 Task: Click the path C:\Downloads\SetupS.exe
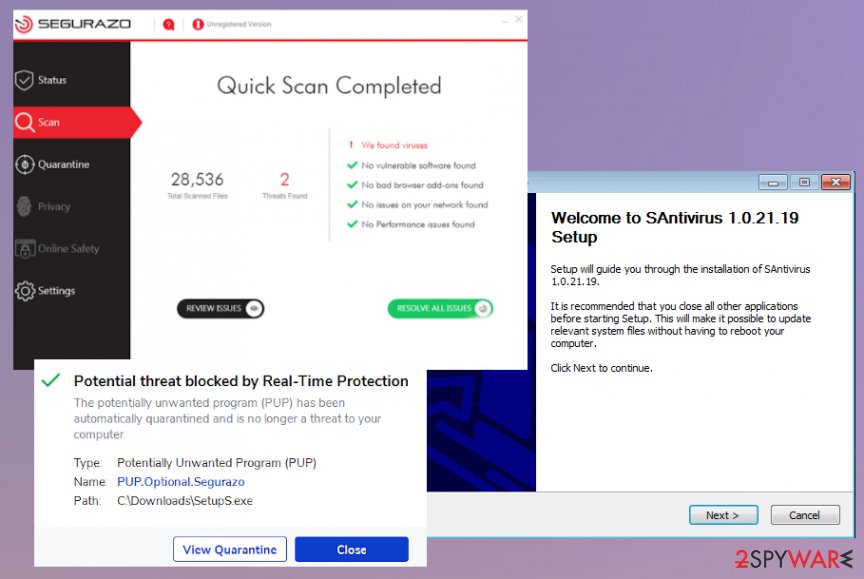pyautogui.click(x=185, y=501)
